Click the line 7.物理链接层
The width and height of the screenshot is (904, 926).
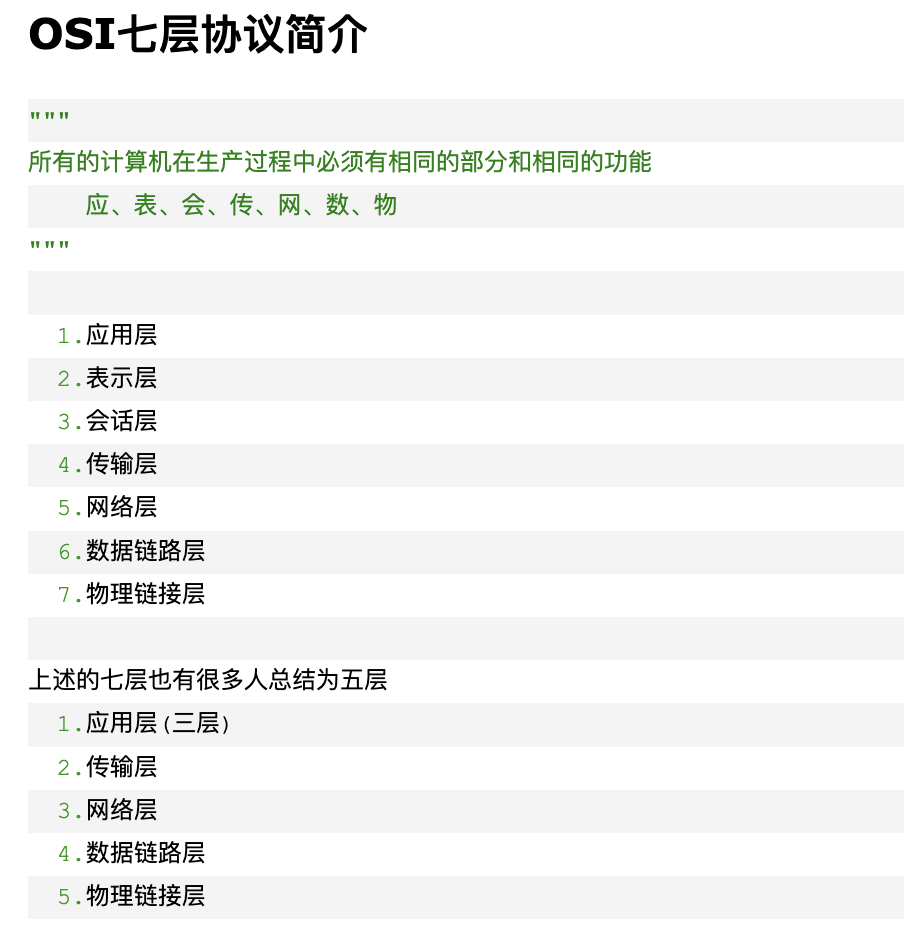click(131, 595)
